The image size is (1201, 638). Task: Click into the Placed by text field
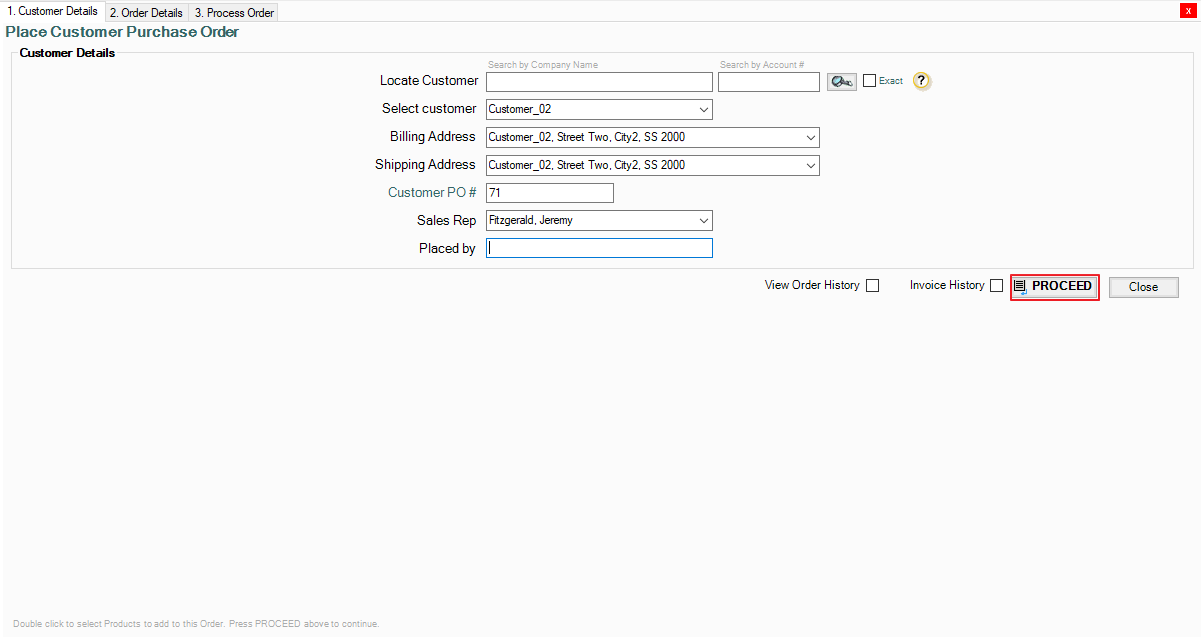[599, 248]
